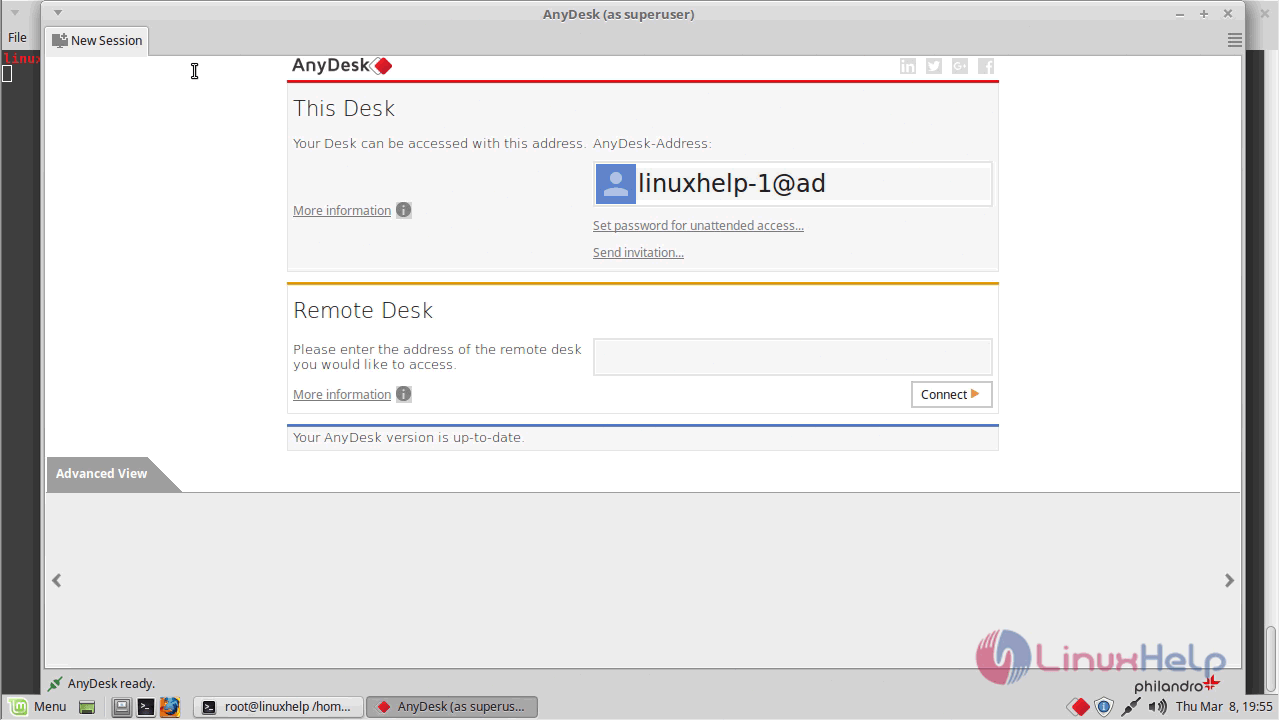
Task: Switch to the root@linuxhelp terminal taskbar button
Action: pyautogui.click(x=277, y=707)
